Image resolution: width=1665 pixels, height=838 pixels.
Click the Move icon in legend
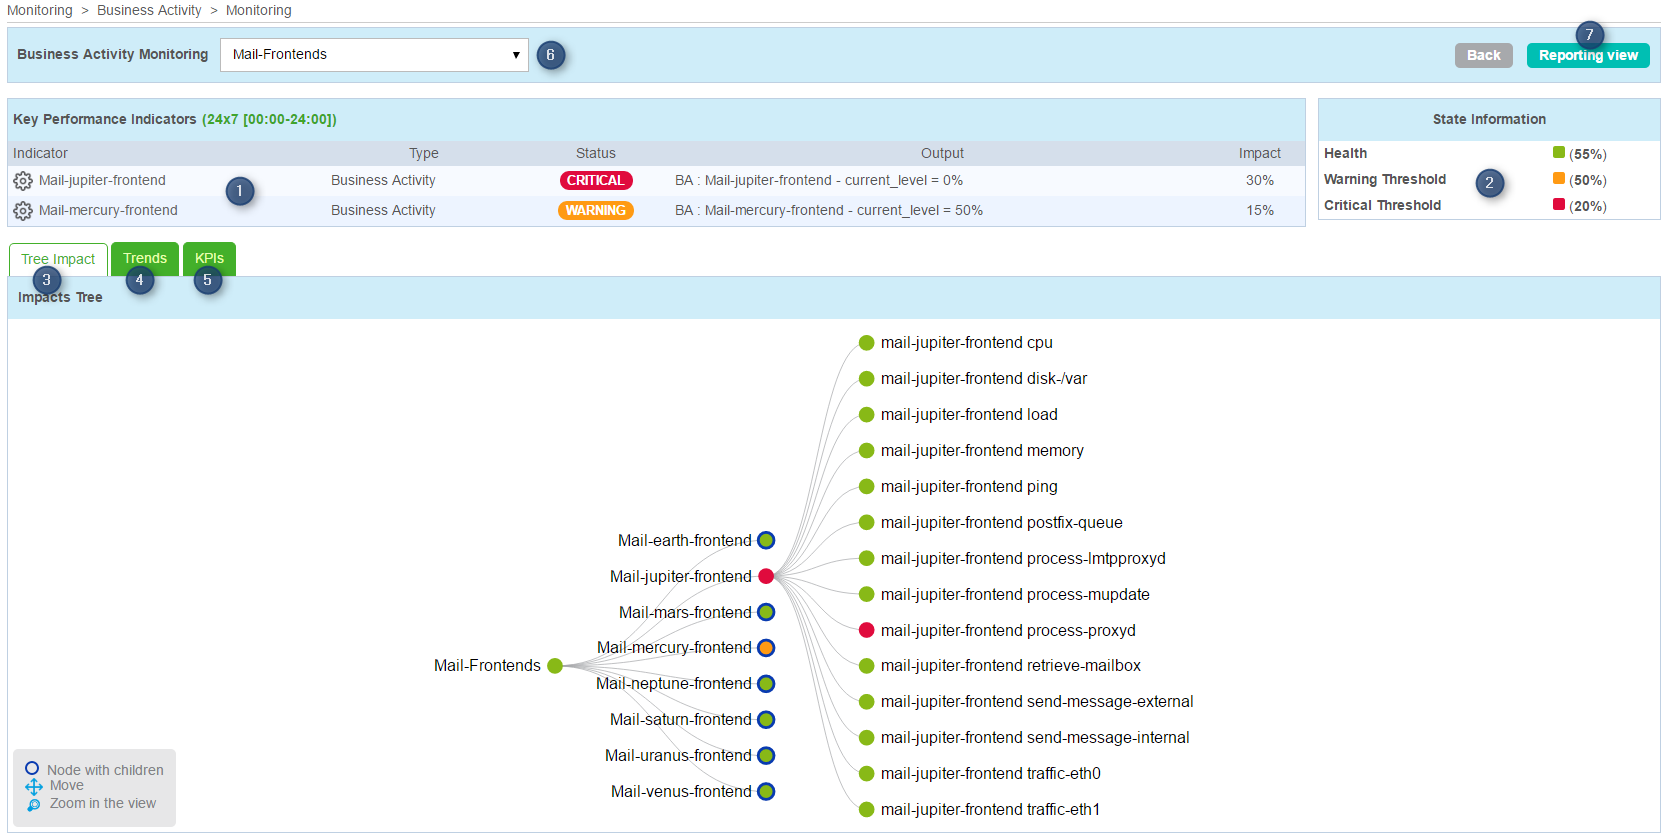34,786
